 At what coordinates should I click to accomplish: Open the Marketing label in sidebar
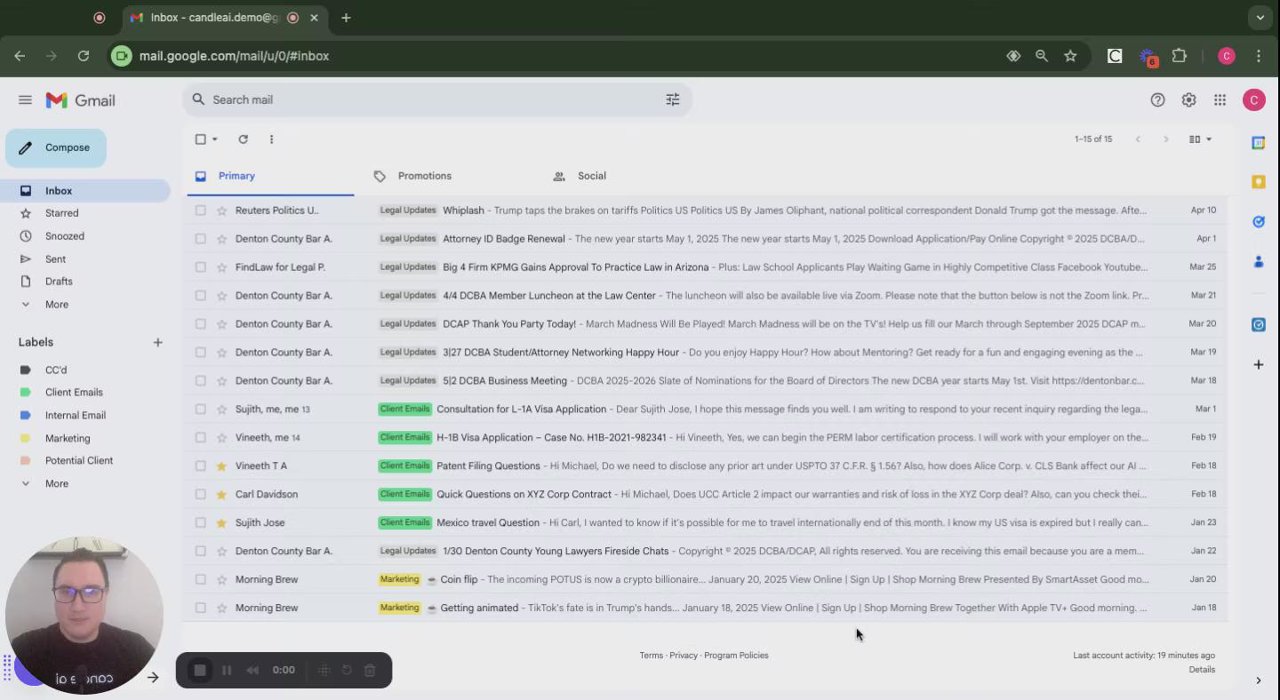[x=67, y=438]
